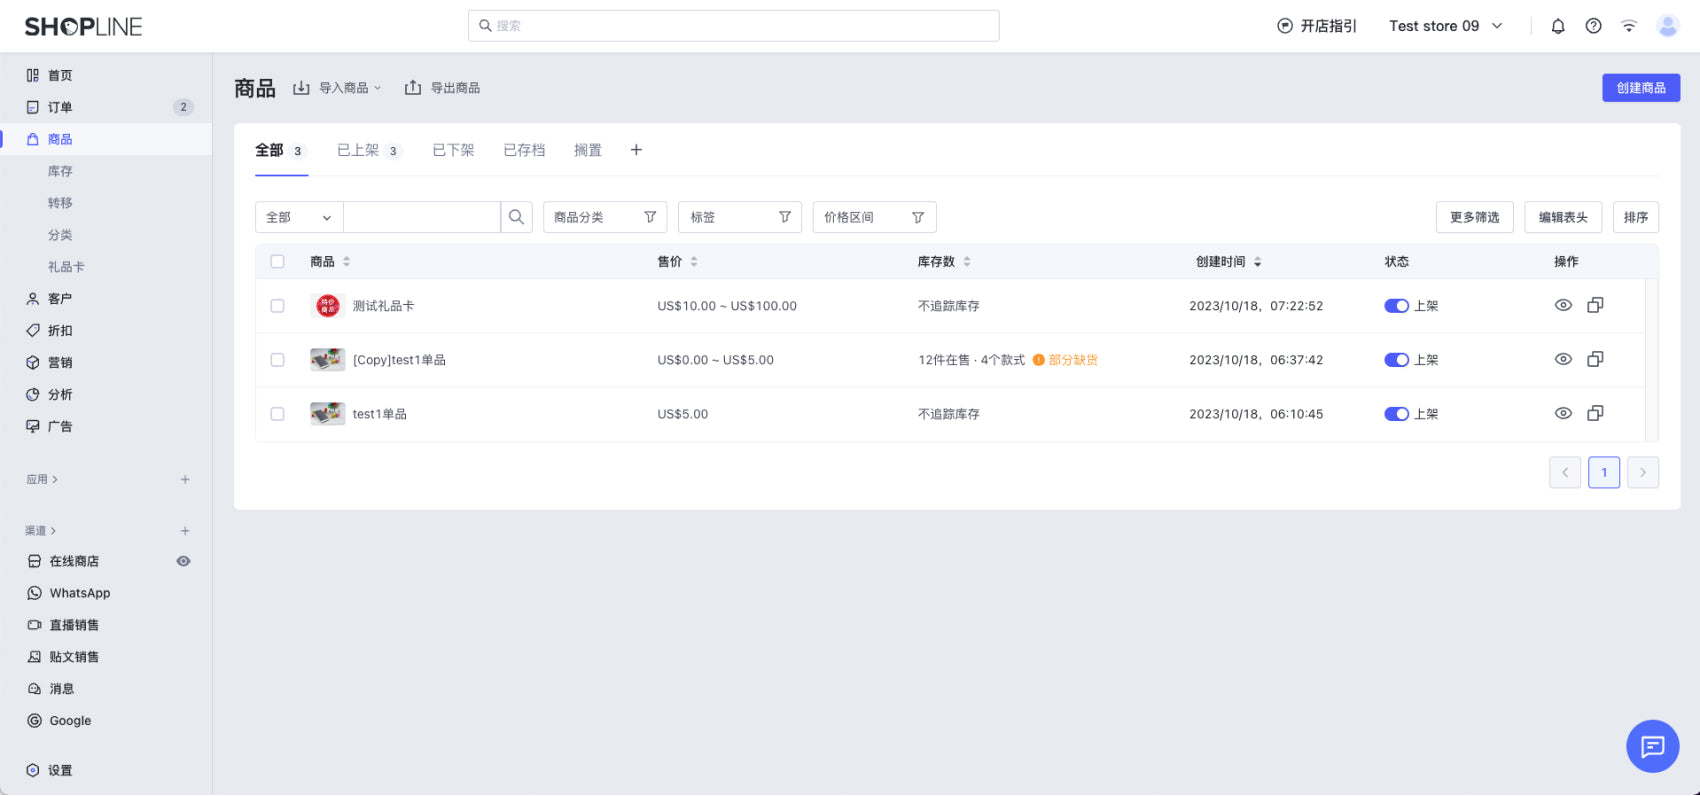The height and width of the screenshot is (796, 1700).
Task: Click the notification bell icon
Action: pos(1558,26)
